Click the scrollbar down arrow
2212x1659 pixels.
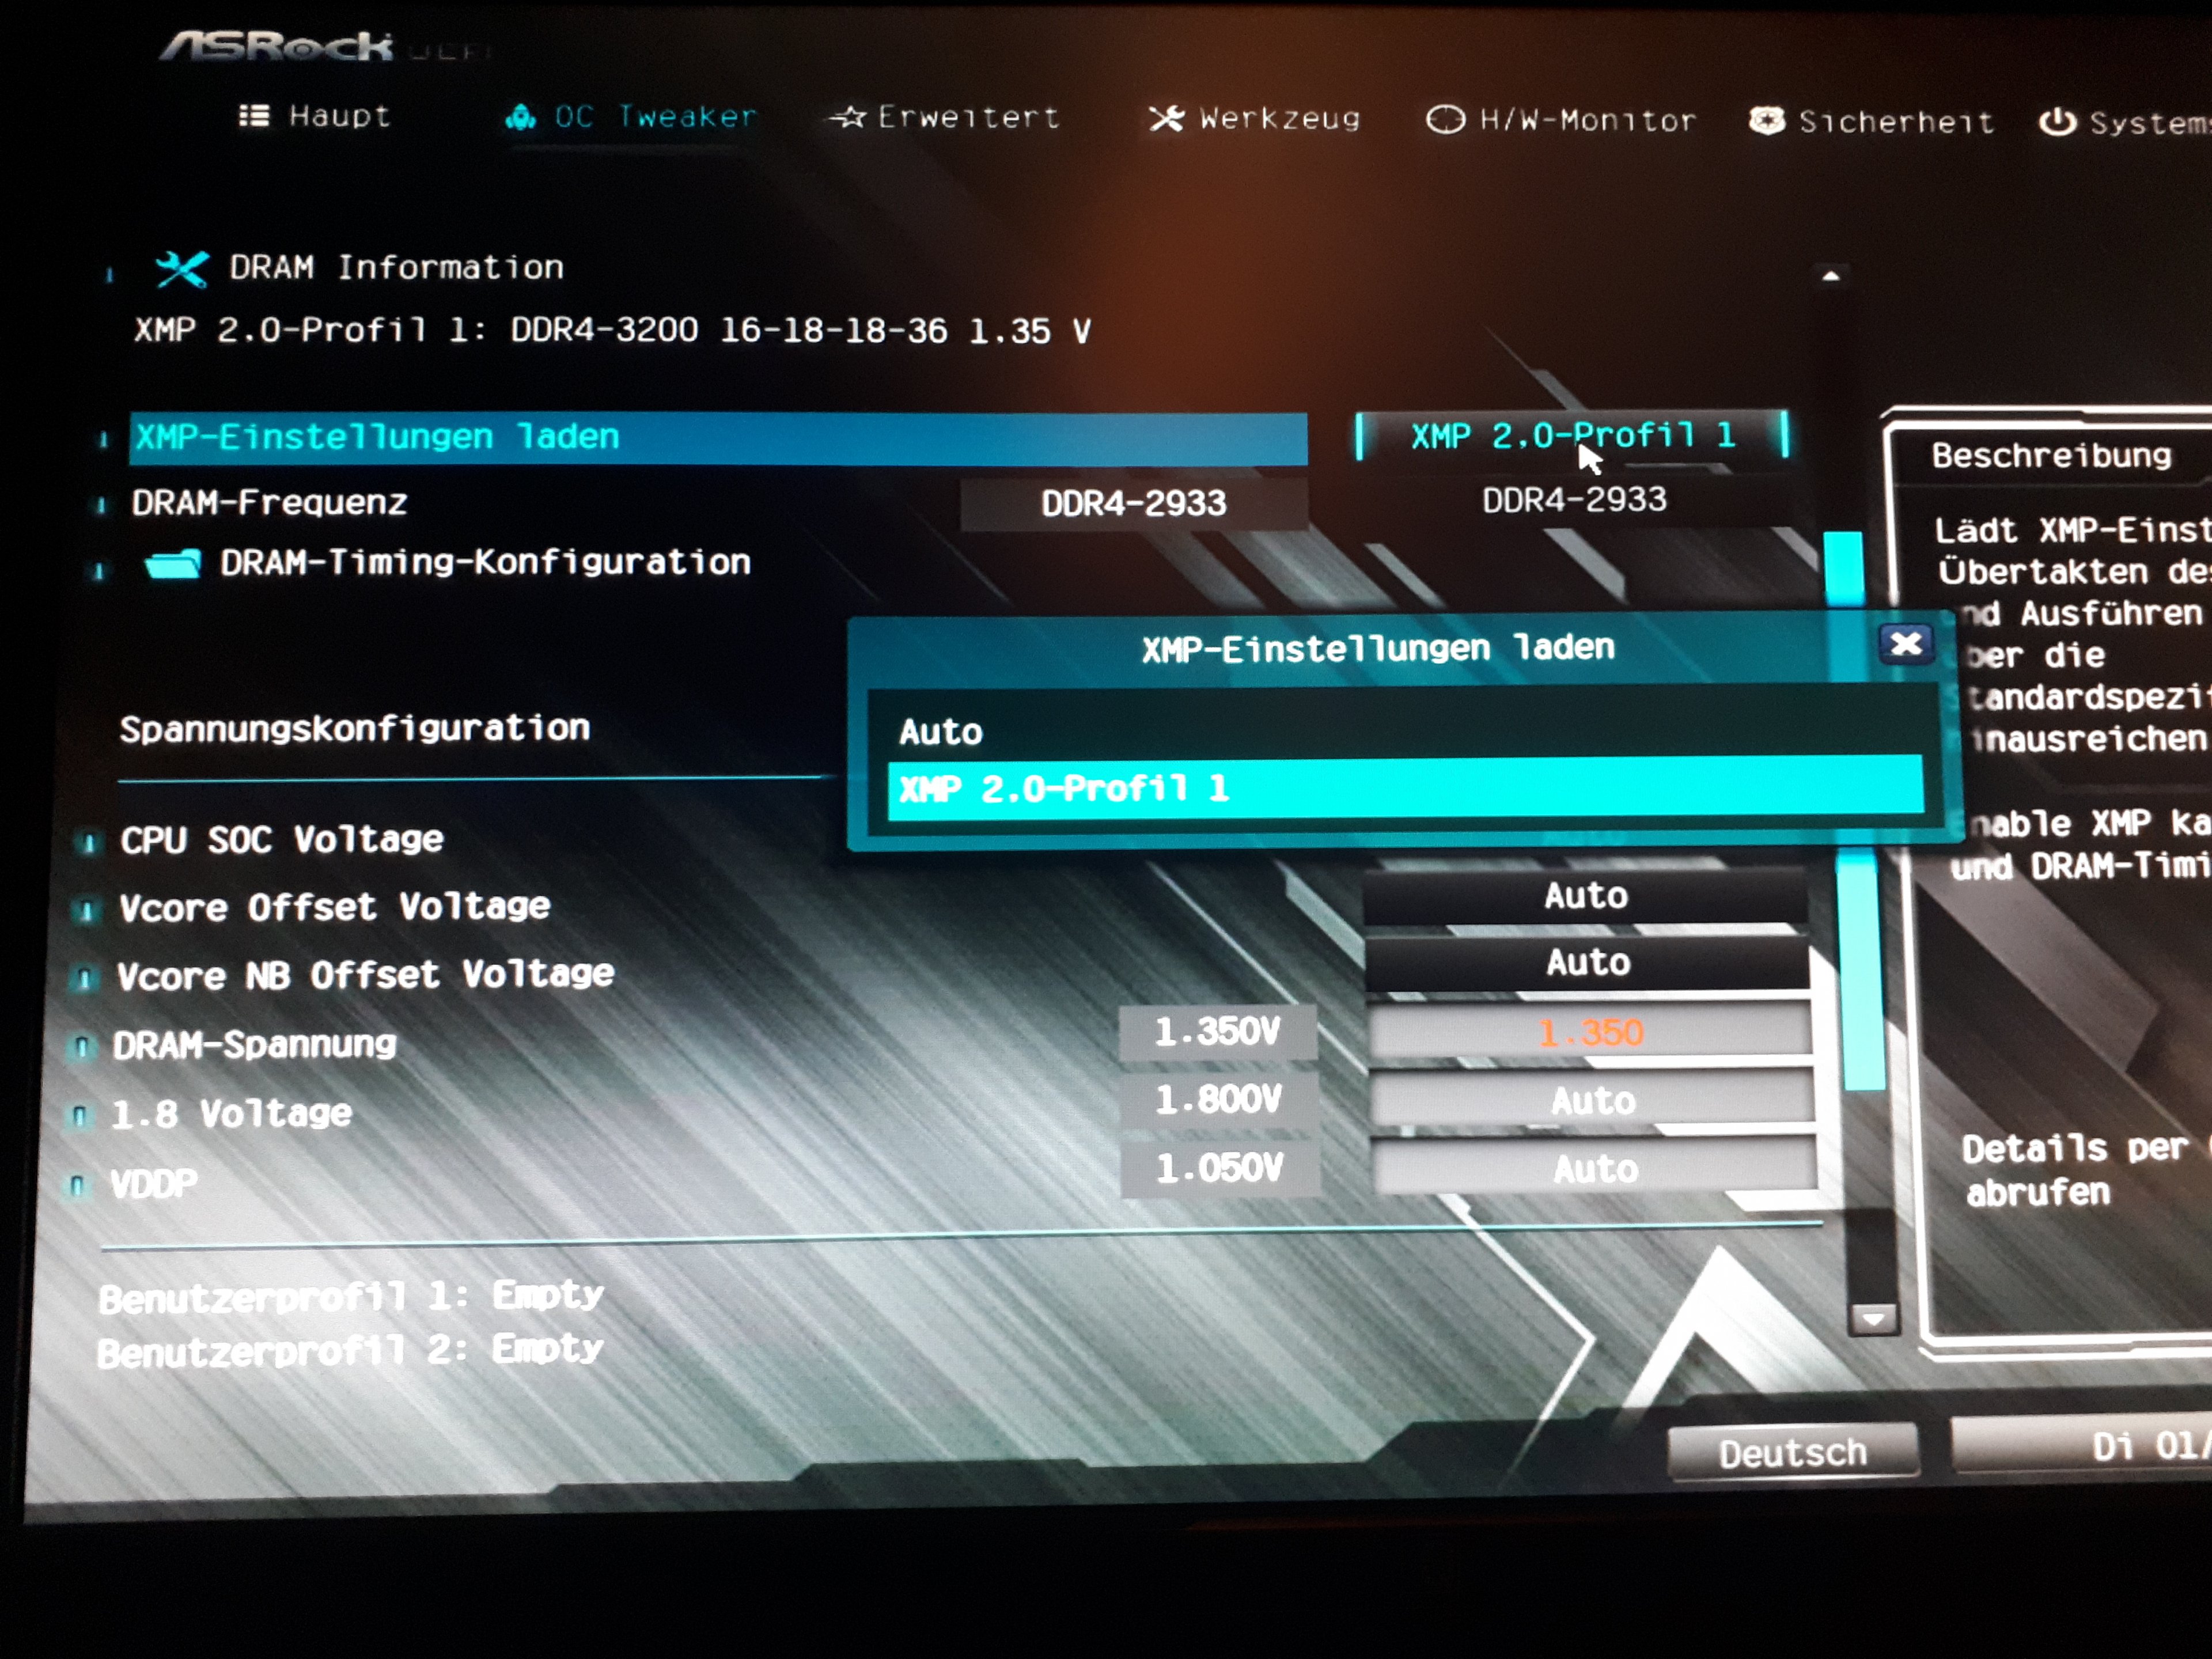coord(1873,1319)
